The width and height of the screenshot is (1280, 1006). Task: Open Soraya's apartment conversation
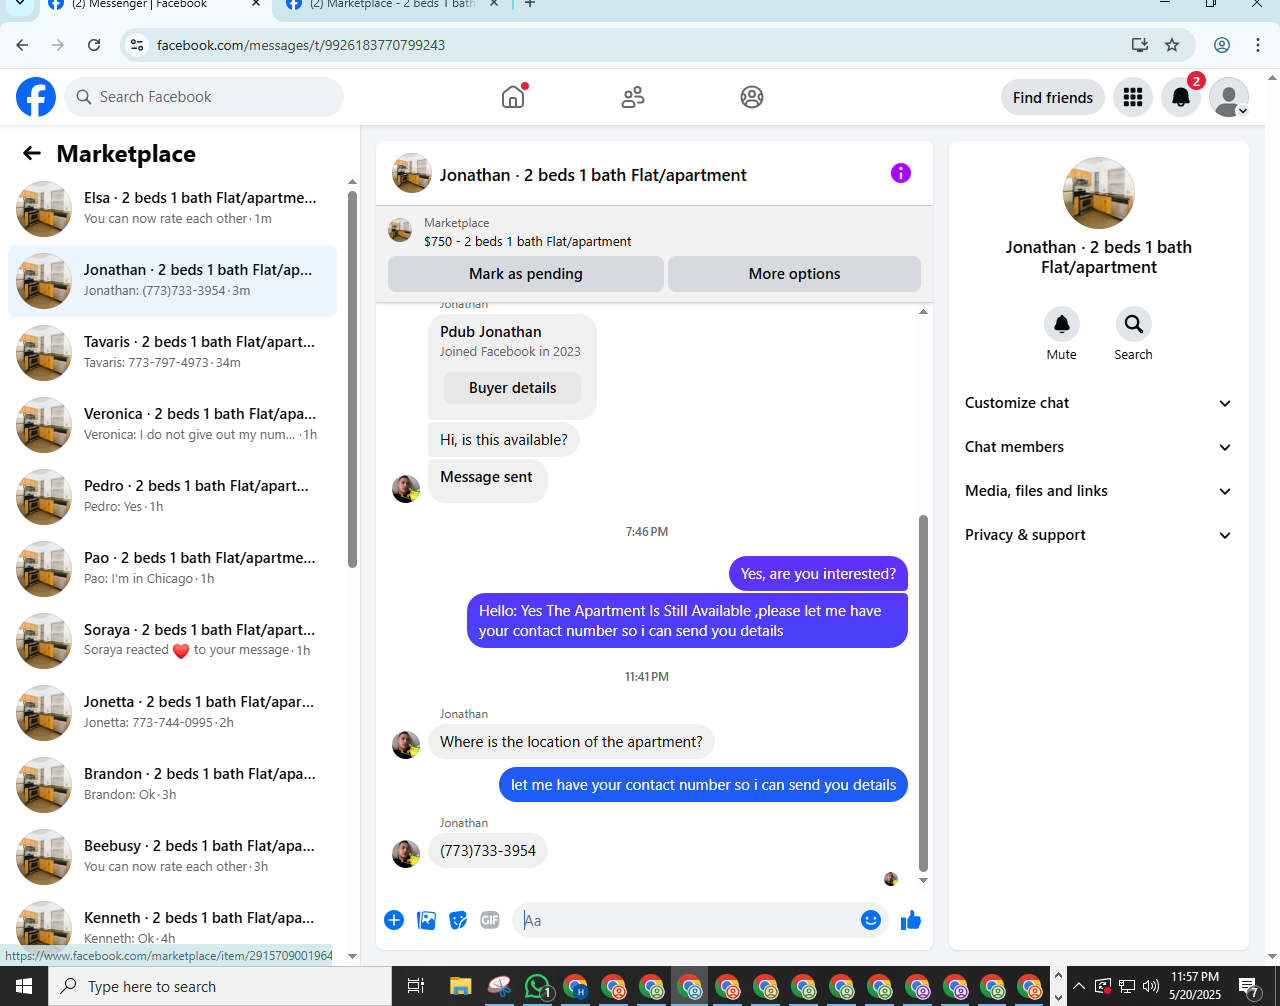click(x=172, y=640)
